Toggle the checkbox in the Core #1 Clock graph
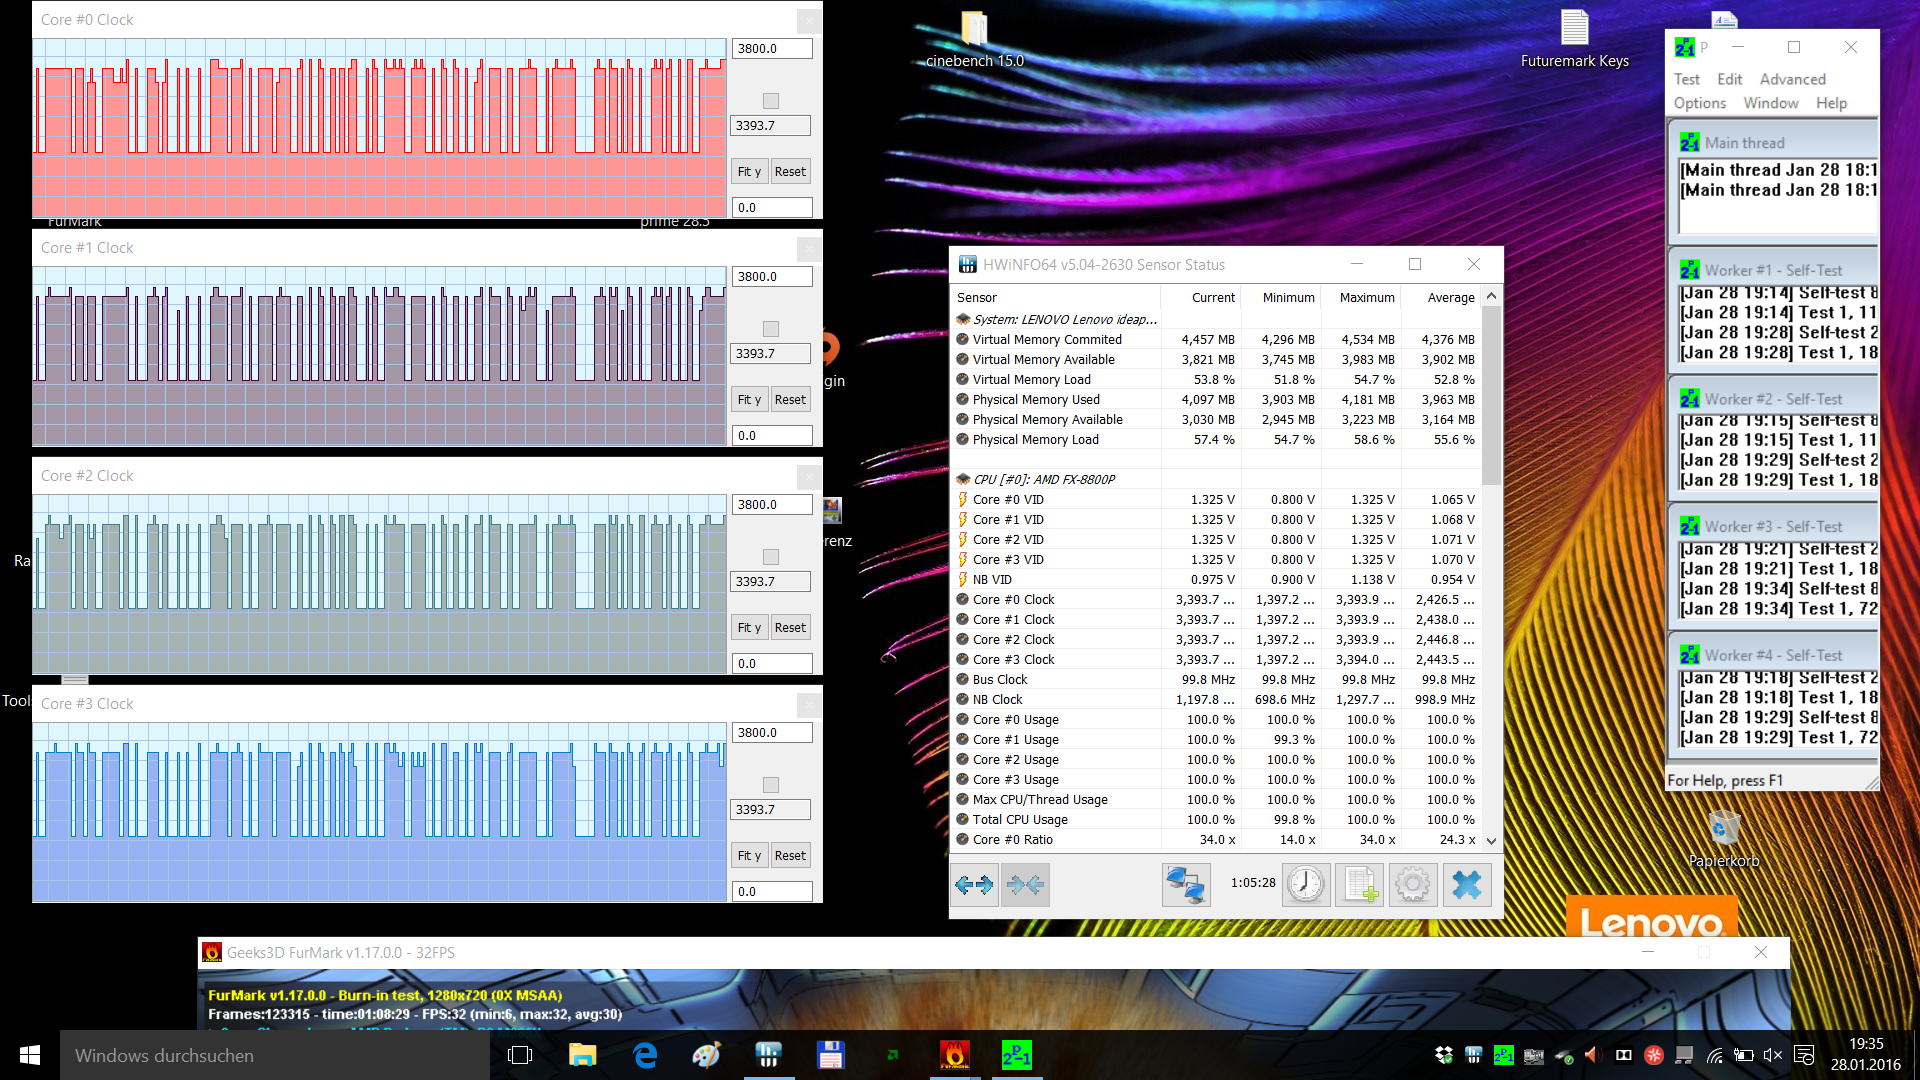1920x1080 pixels. pos(770,329)
